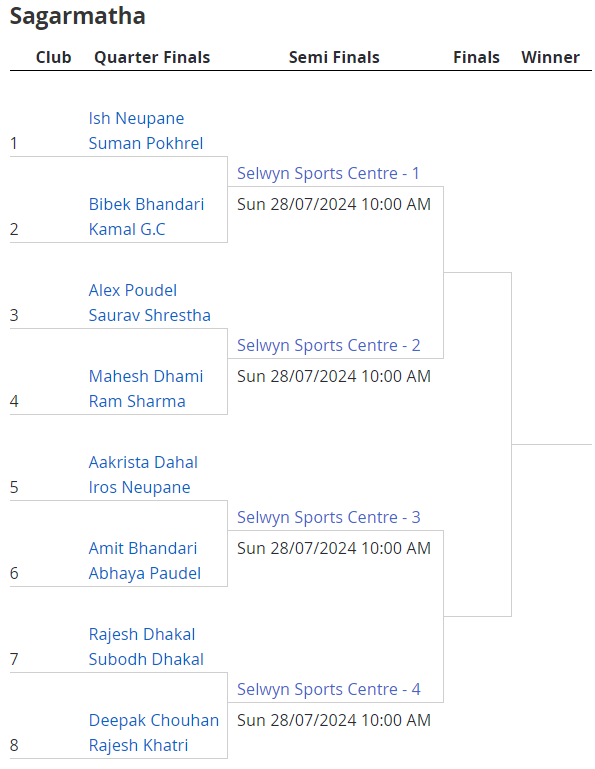This screenshot has width=595, height=769.
Task: Open Deepak Chouhan player link
Action: click(154, 720)
